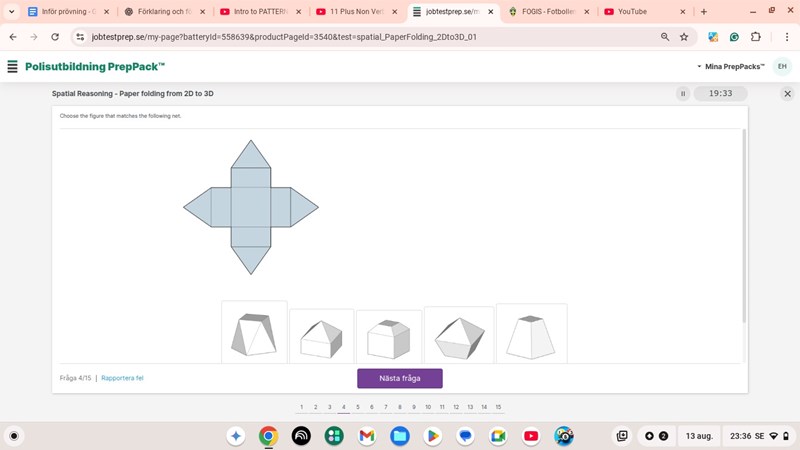Open the browser extensions puzzle icon
Screen dimensions: 800x450
[x=755, y=37]
